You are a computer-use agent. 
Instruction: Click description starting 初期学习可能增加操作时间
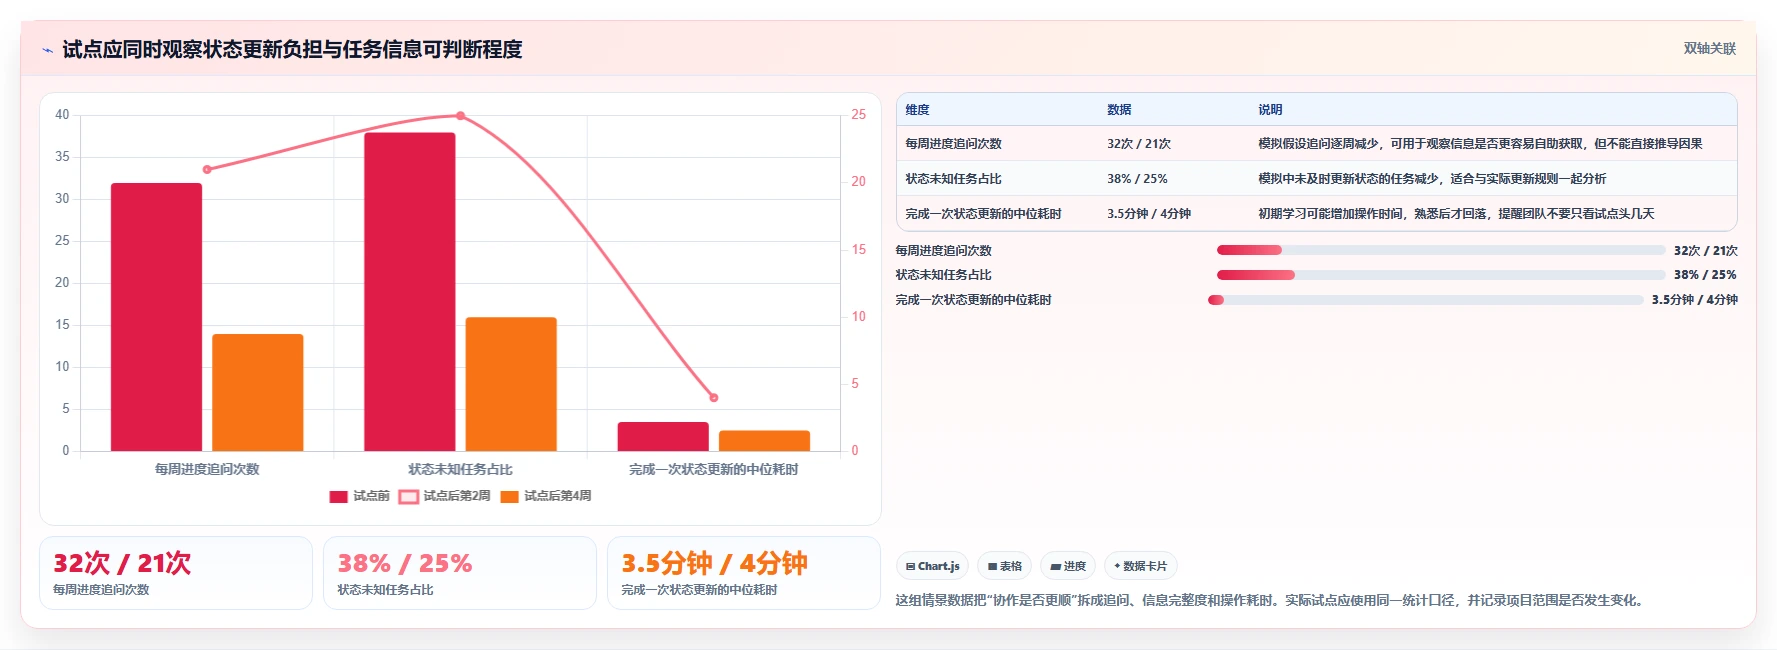coord(1456,214)
